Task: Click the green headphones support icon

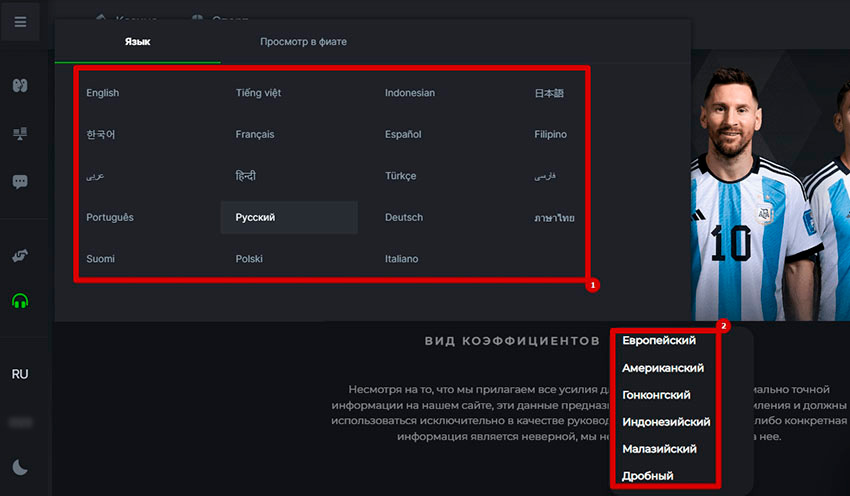Action: [x=20, y=301]
